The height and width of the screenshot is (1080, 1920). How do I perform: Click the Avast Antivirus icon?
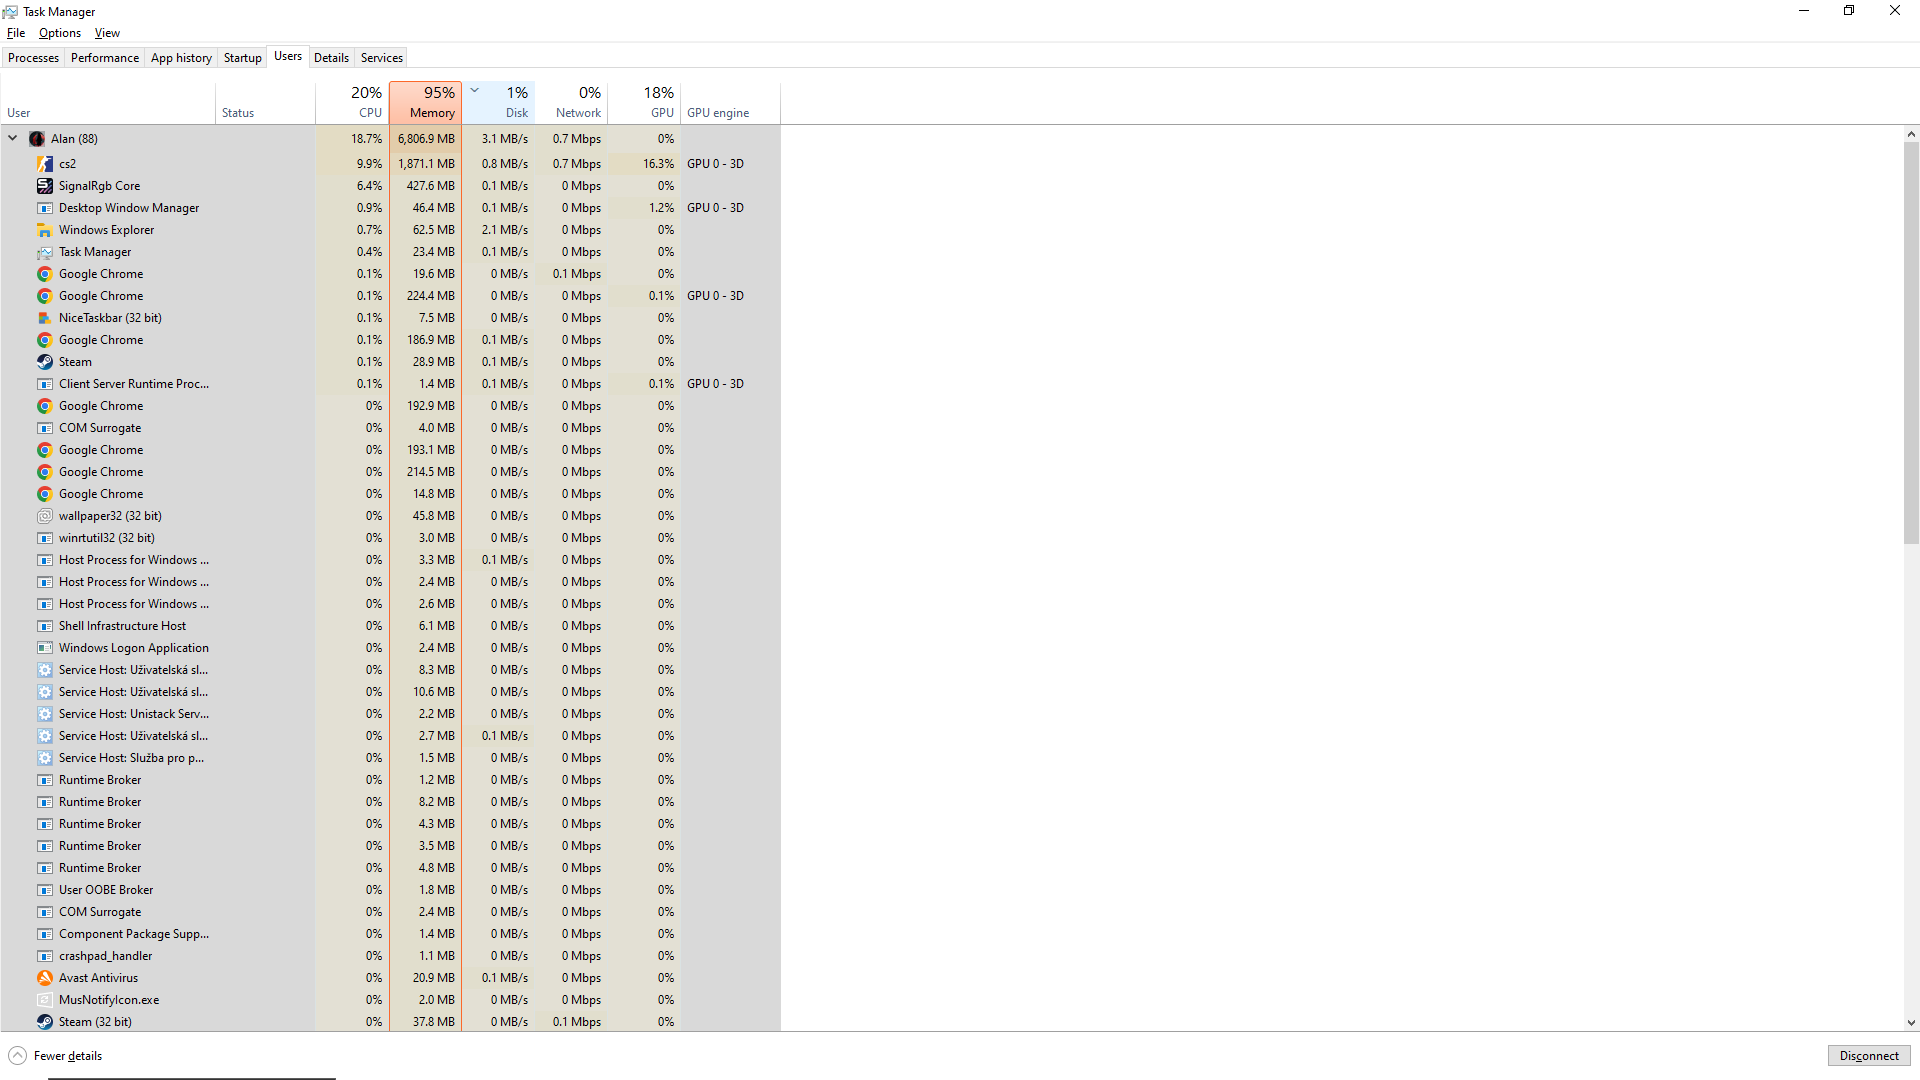point(45,978)
